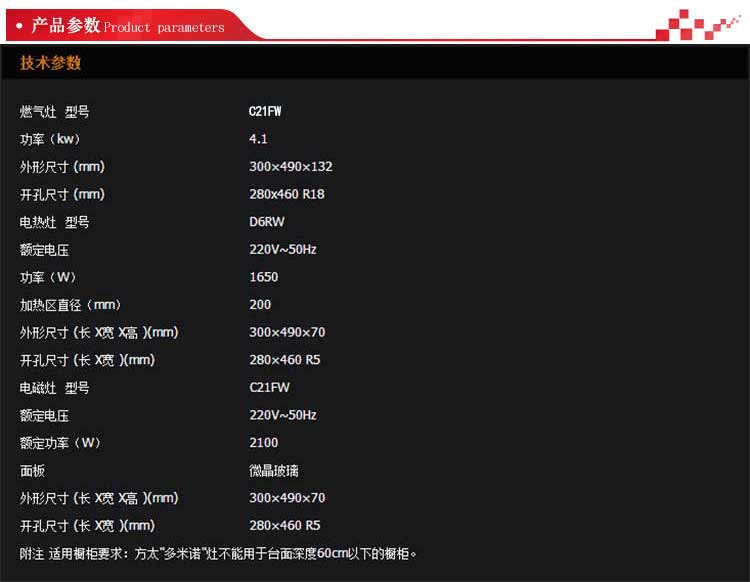Click the '面板' label
Screen dimensions: 750x582
[32, 471]
